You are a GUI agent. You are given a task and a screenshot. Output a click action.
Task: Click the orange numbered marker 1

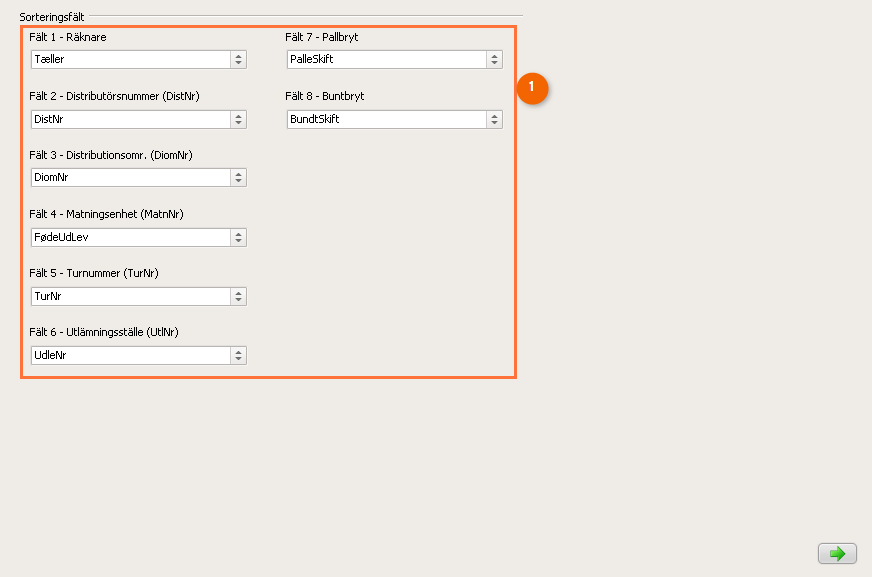click(532, 88)
